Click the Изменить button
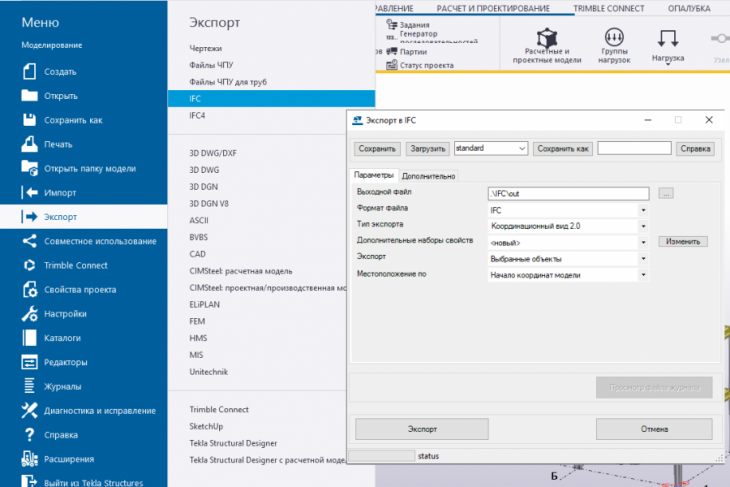 tap(683, 241)
